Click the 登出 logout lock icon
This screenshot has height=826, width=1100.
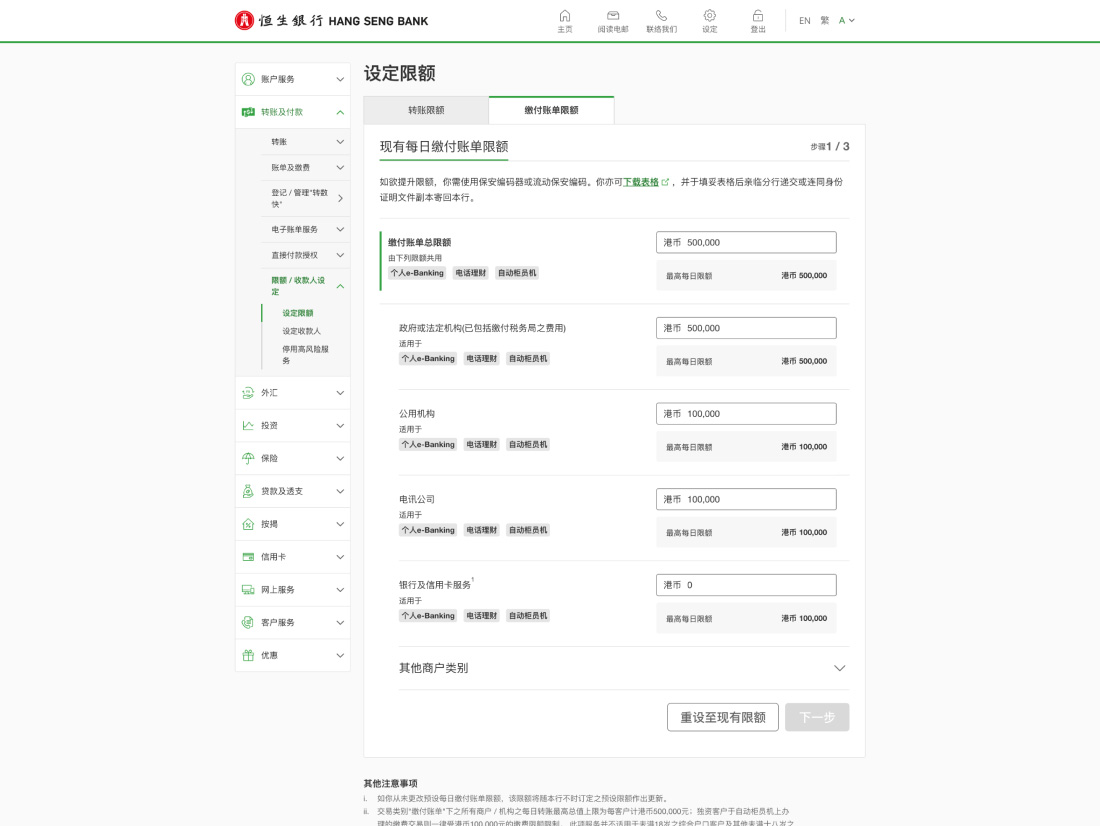click(758, 16)
